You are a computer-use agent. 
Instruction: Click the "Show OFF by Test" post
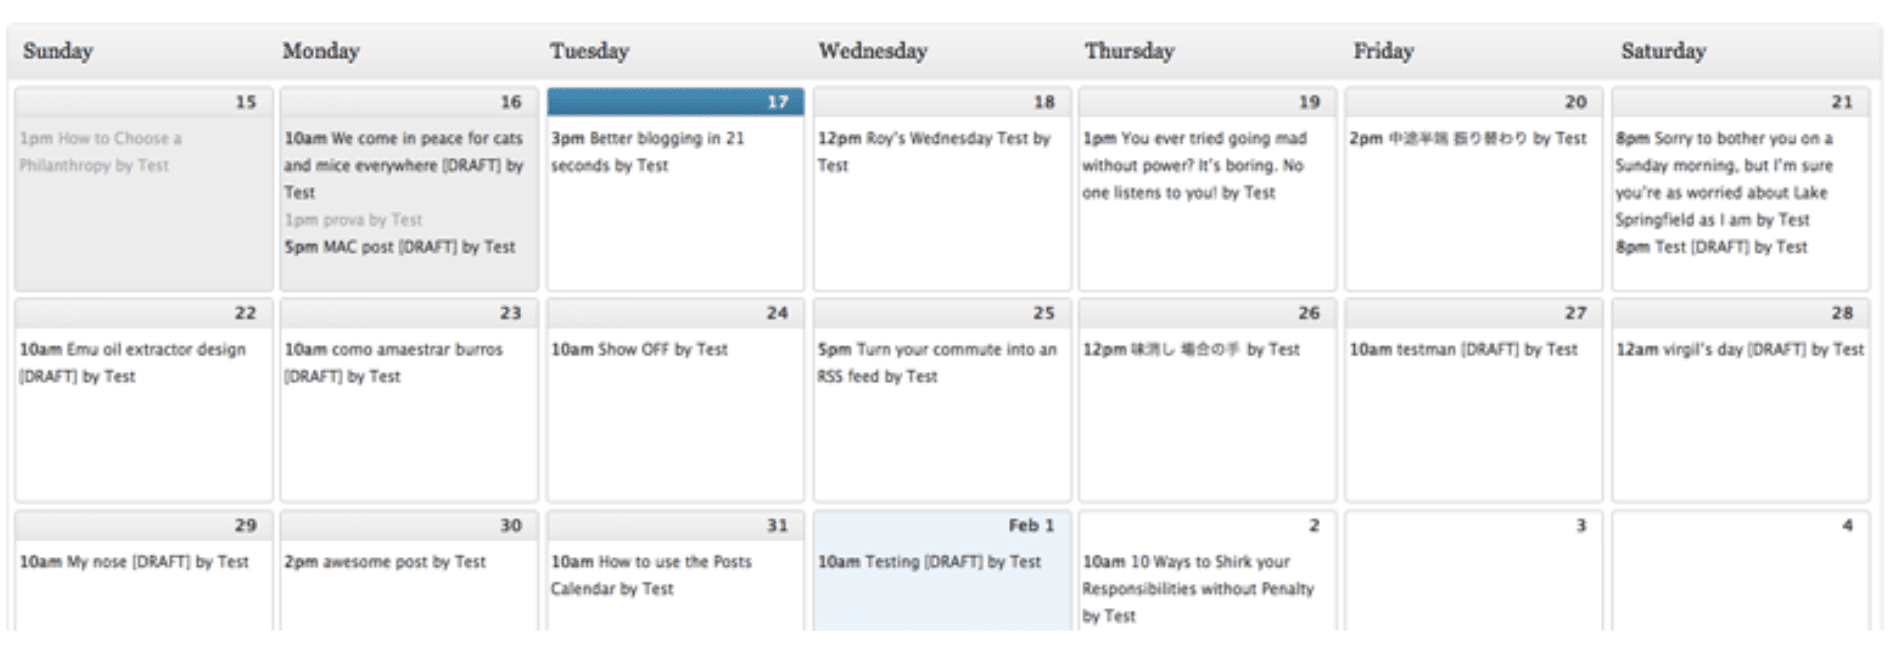(639, 350)
